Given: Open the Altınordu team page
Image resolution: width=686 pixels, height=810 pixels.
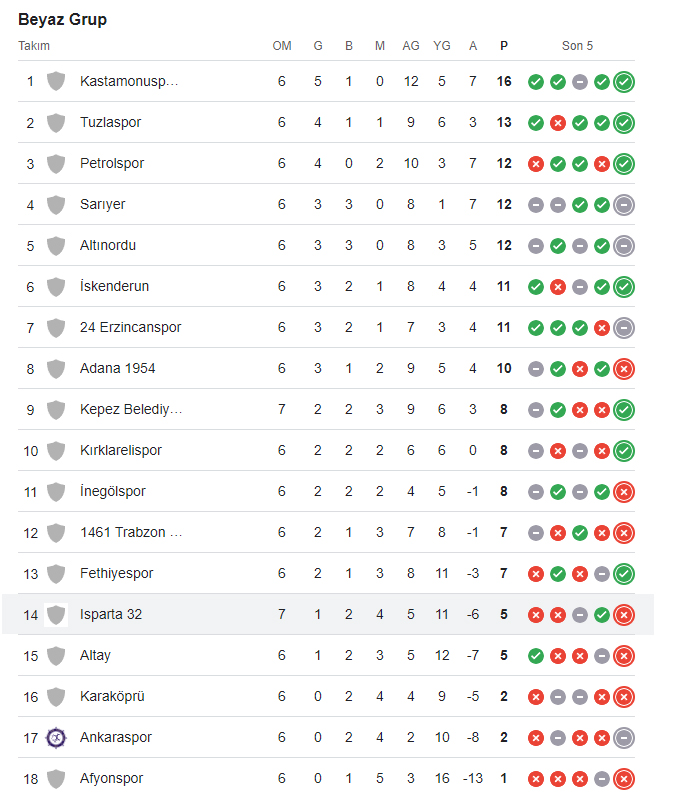Looking at the screenshot, I should coord(108,245).
